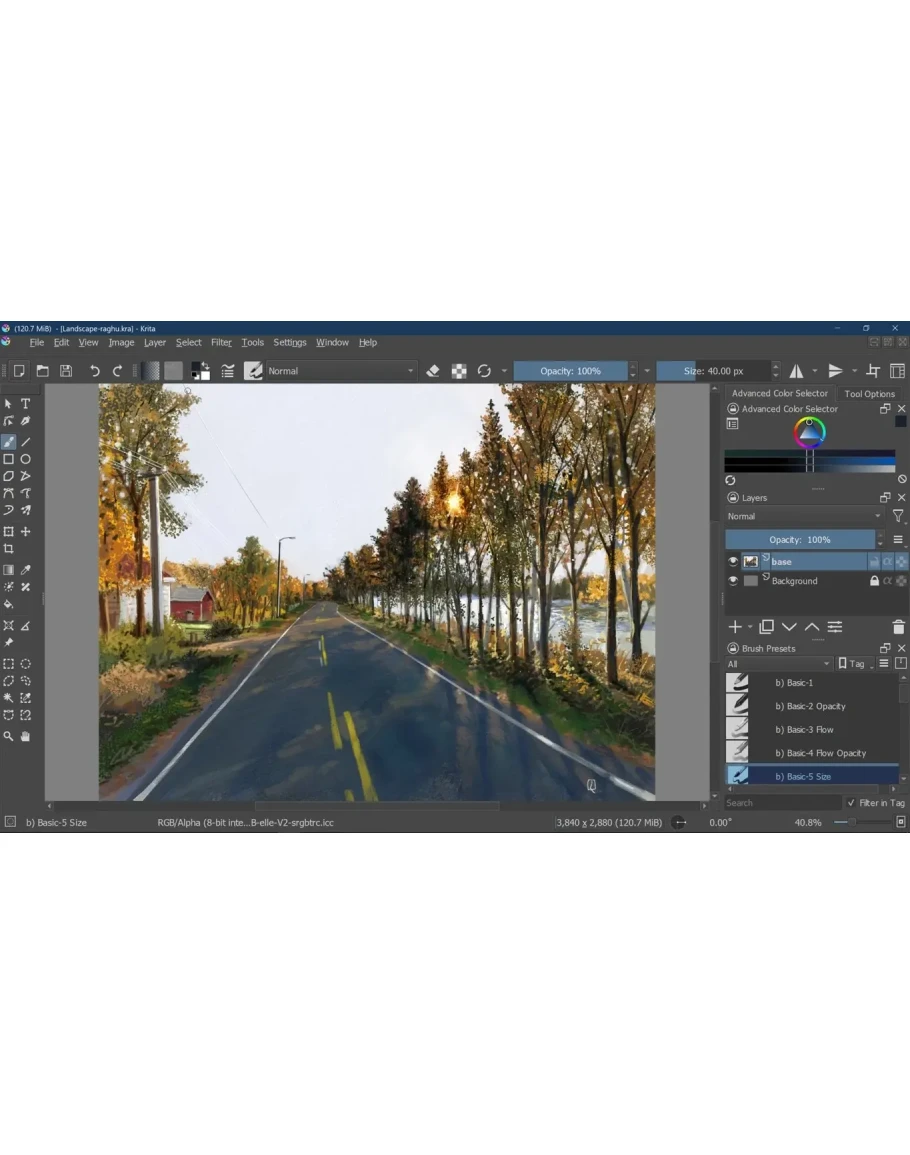Screen dimensions: 910x1155
Task: Click the brush Opacity slider in toolbar
Action: [x=570, y=371]
